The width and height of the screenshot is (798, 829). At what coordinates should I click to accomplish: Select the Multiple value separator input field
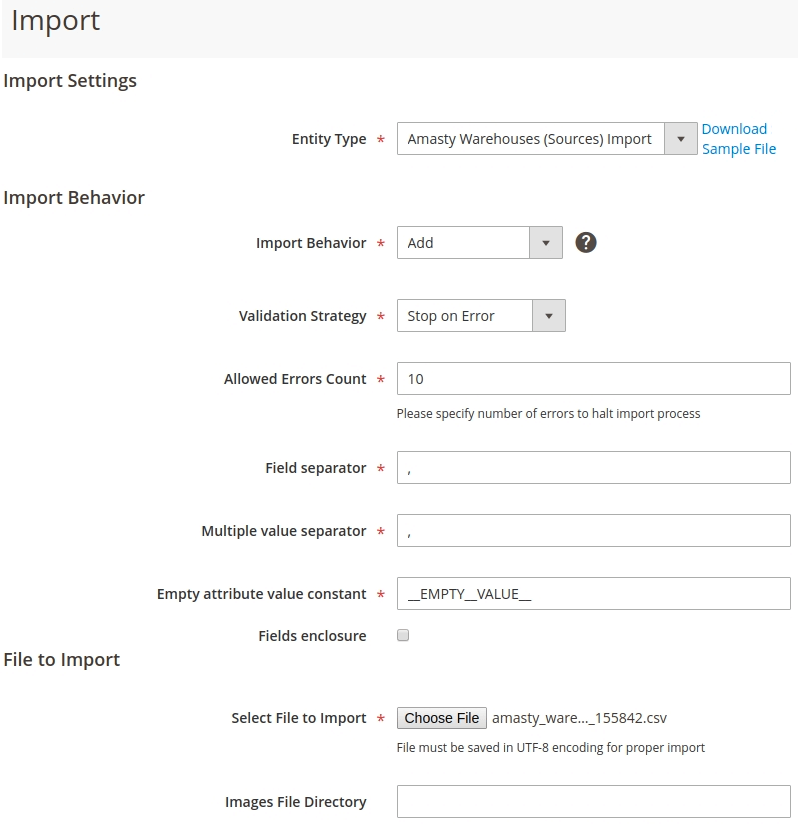[x=593, y=531]
